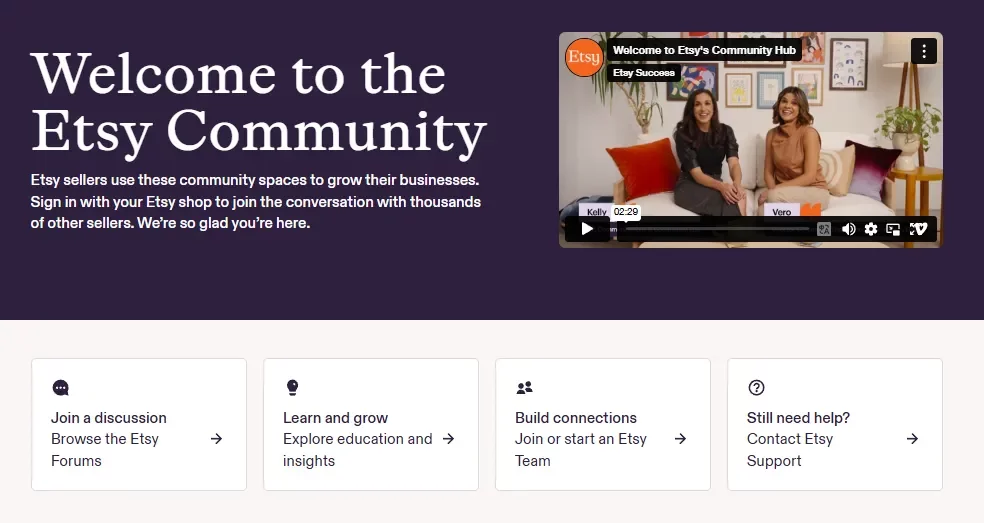Click the Still need help question mark icon
984x523 pixels.
pos(756,387)
